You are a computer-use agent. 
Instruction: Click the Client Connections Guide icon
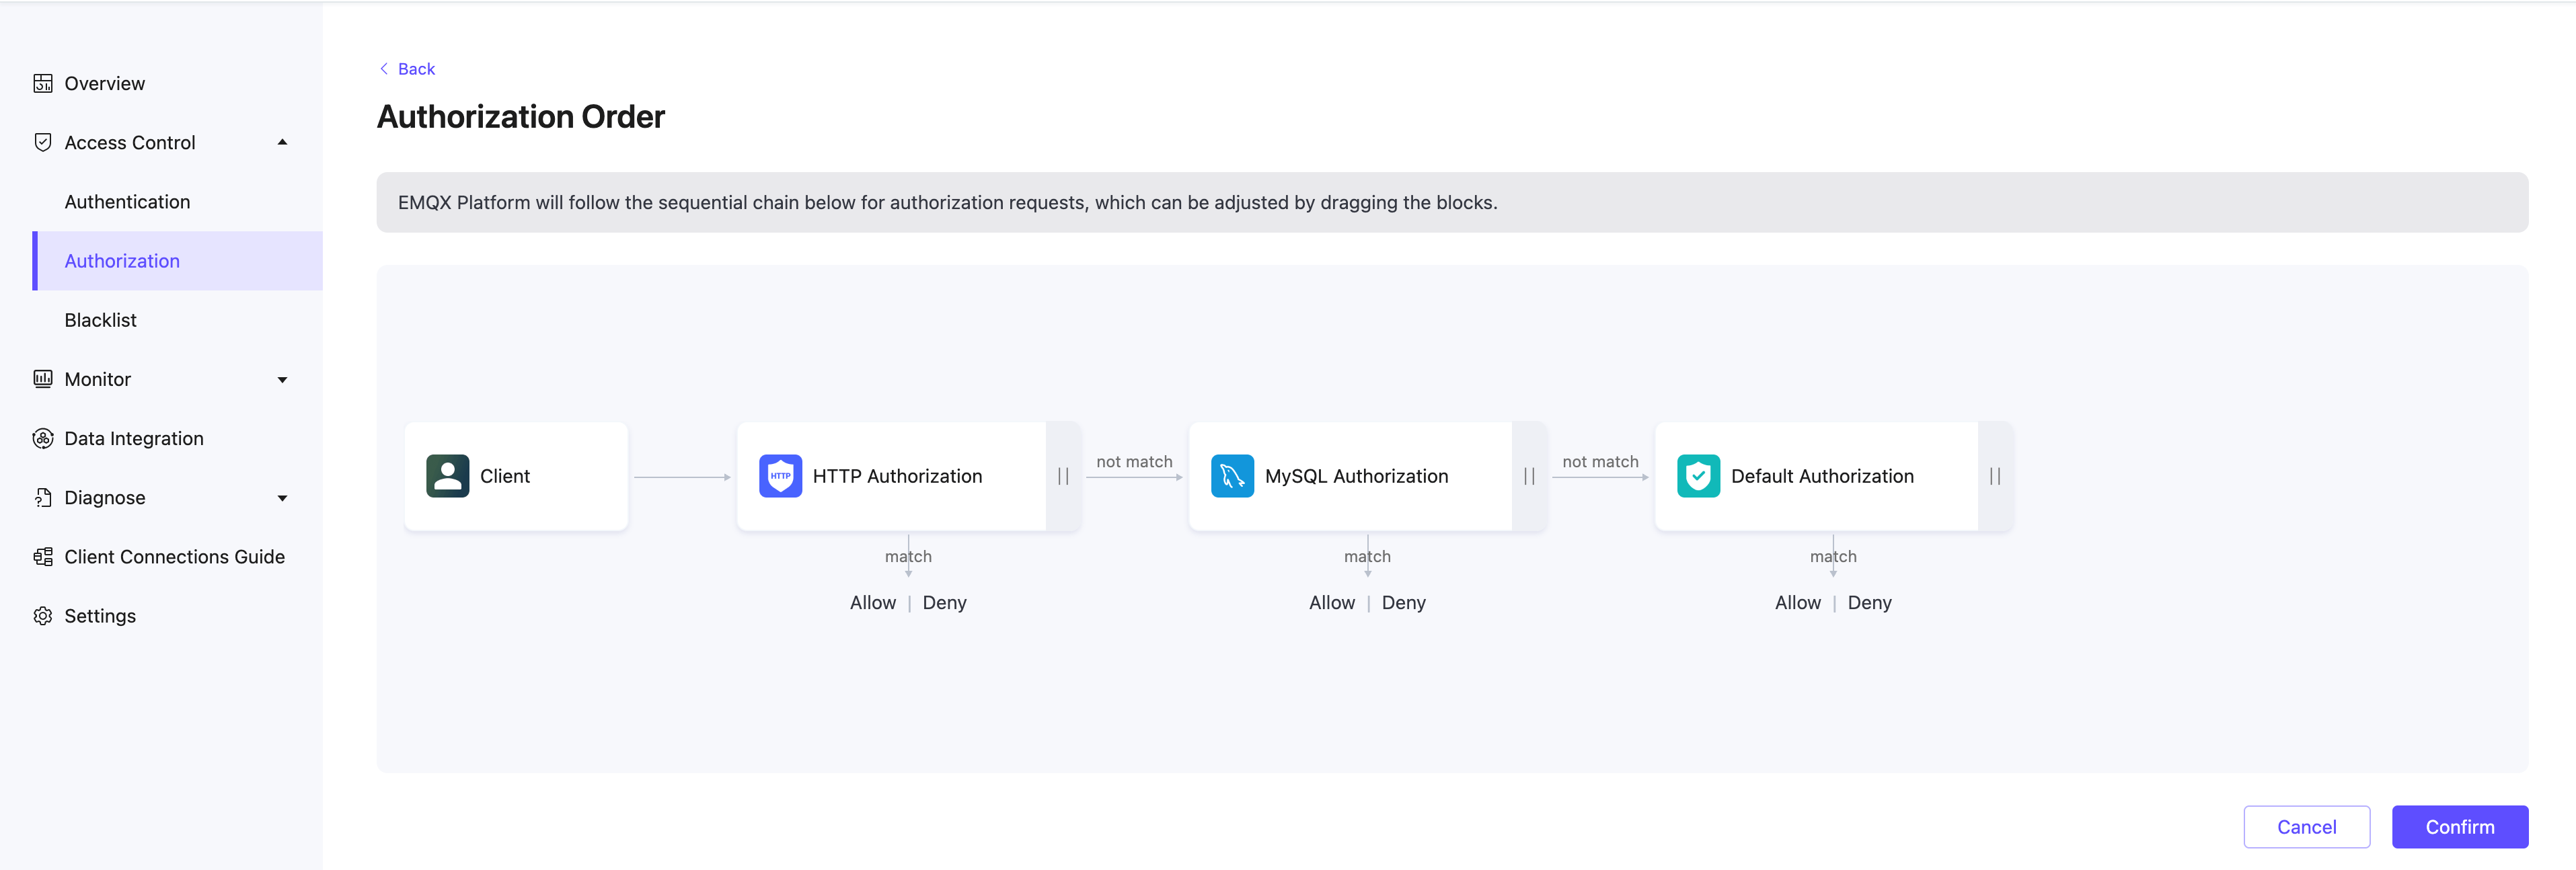coord(43,557)
